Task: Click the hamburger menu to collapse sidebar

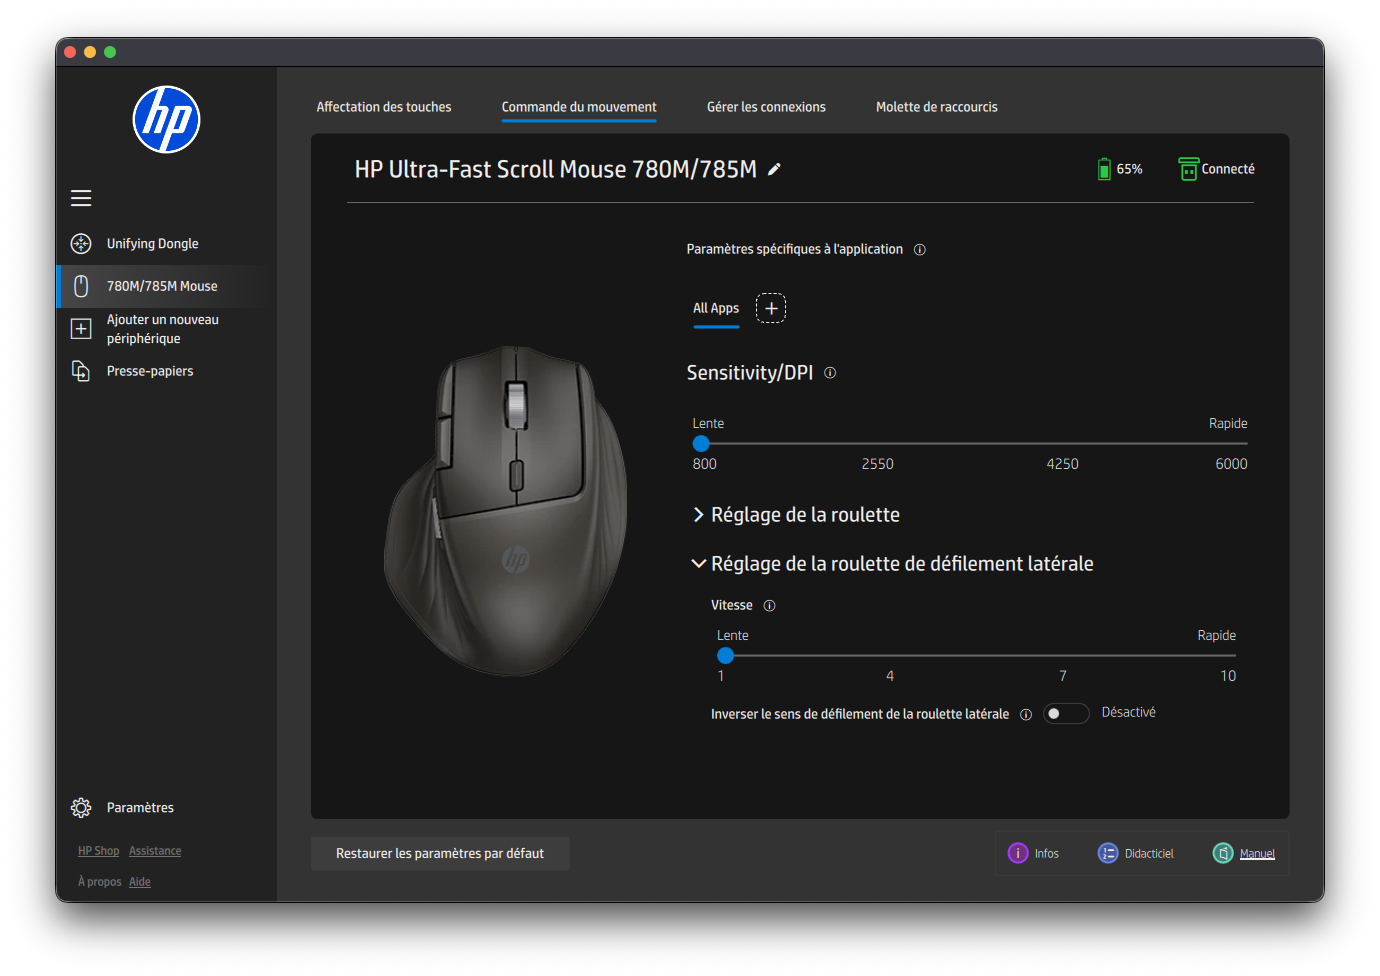Action: (81, 198)
